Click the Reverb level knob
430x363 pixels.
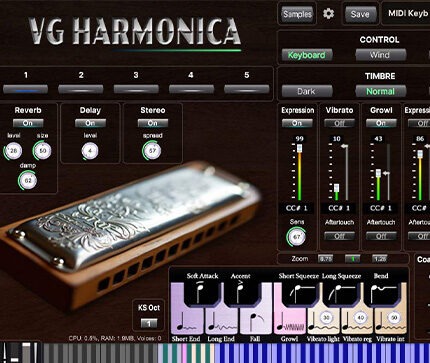pos(13,151)
